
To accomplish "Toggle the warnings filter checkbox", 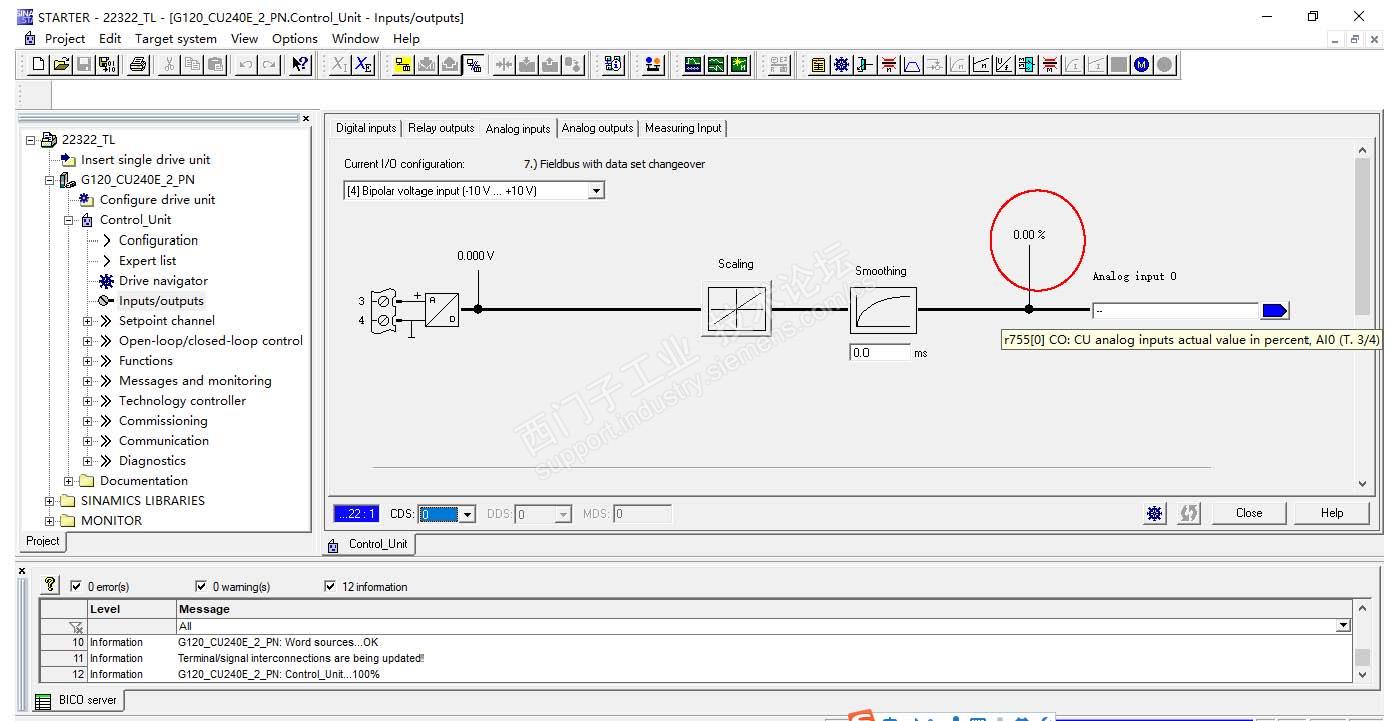I will pyautogui.click(x=201, y=587).
